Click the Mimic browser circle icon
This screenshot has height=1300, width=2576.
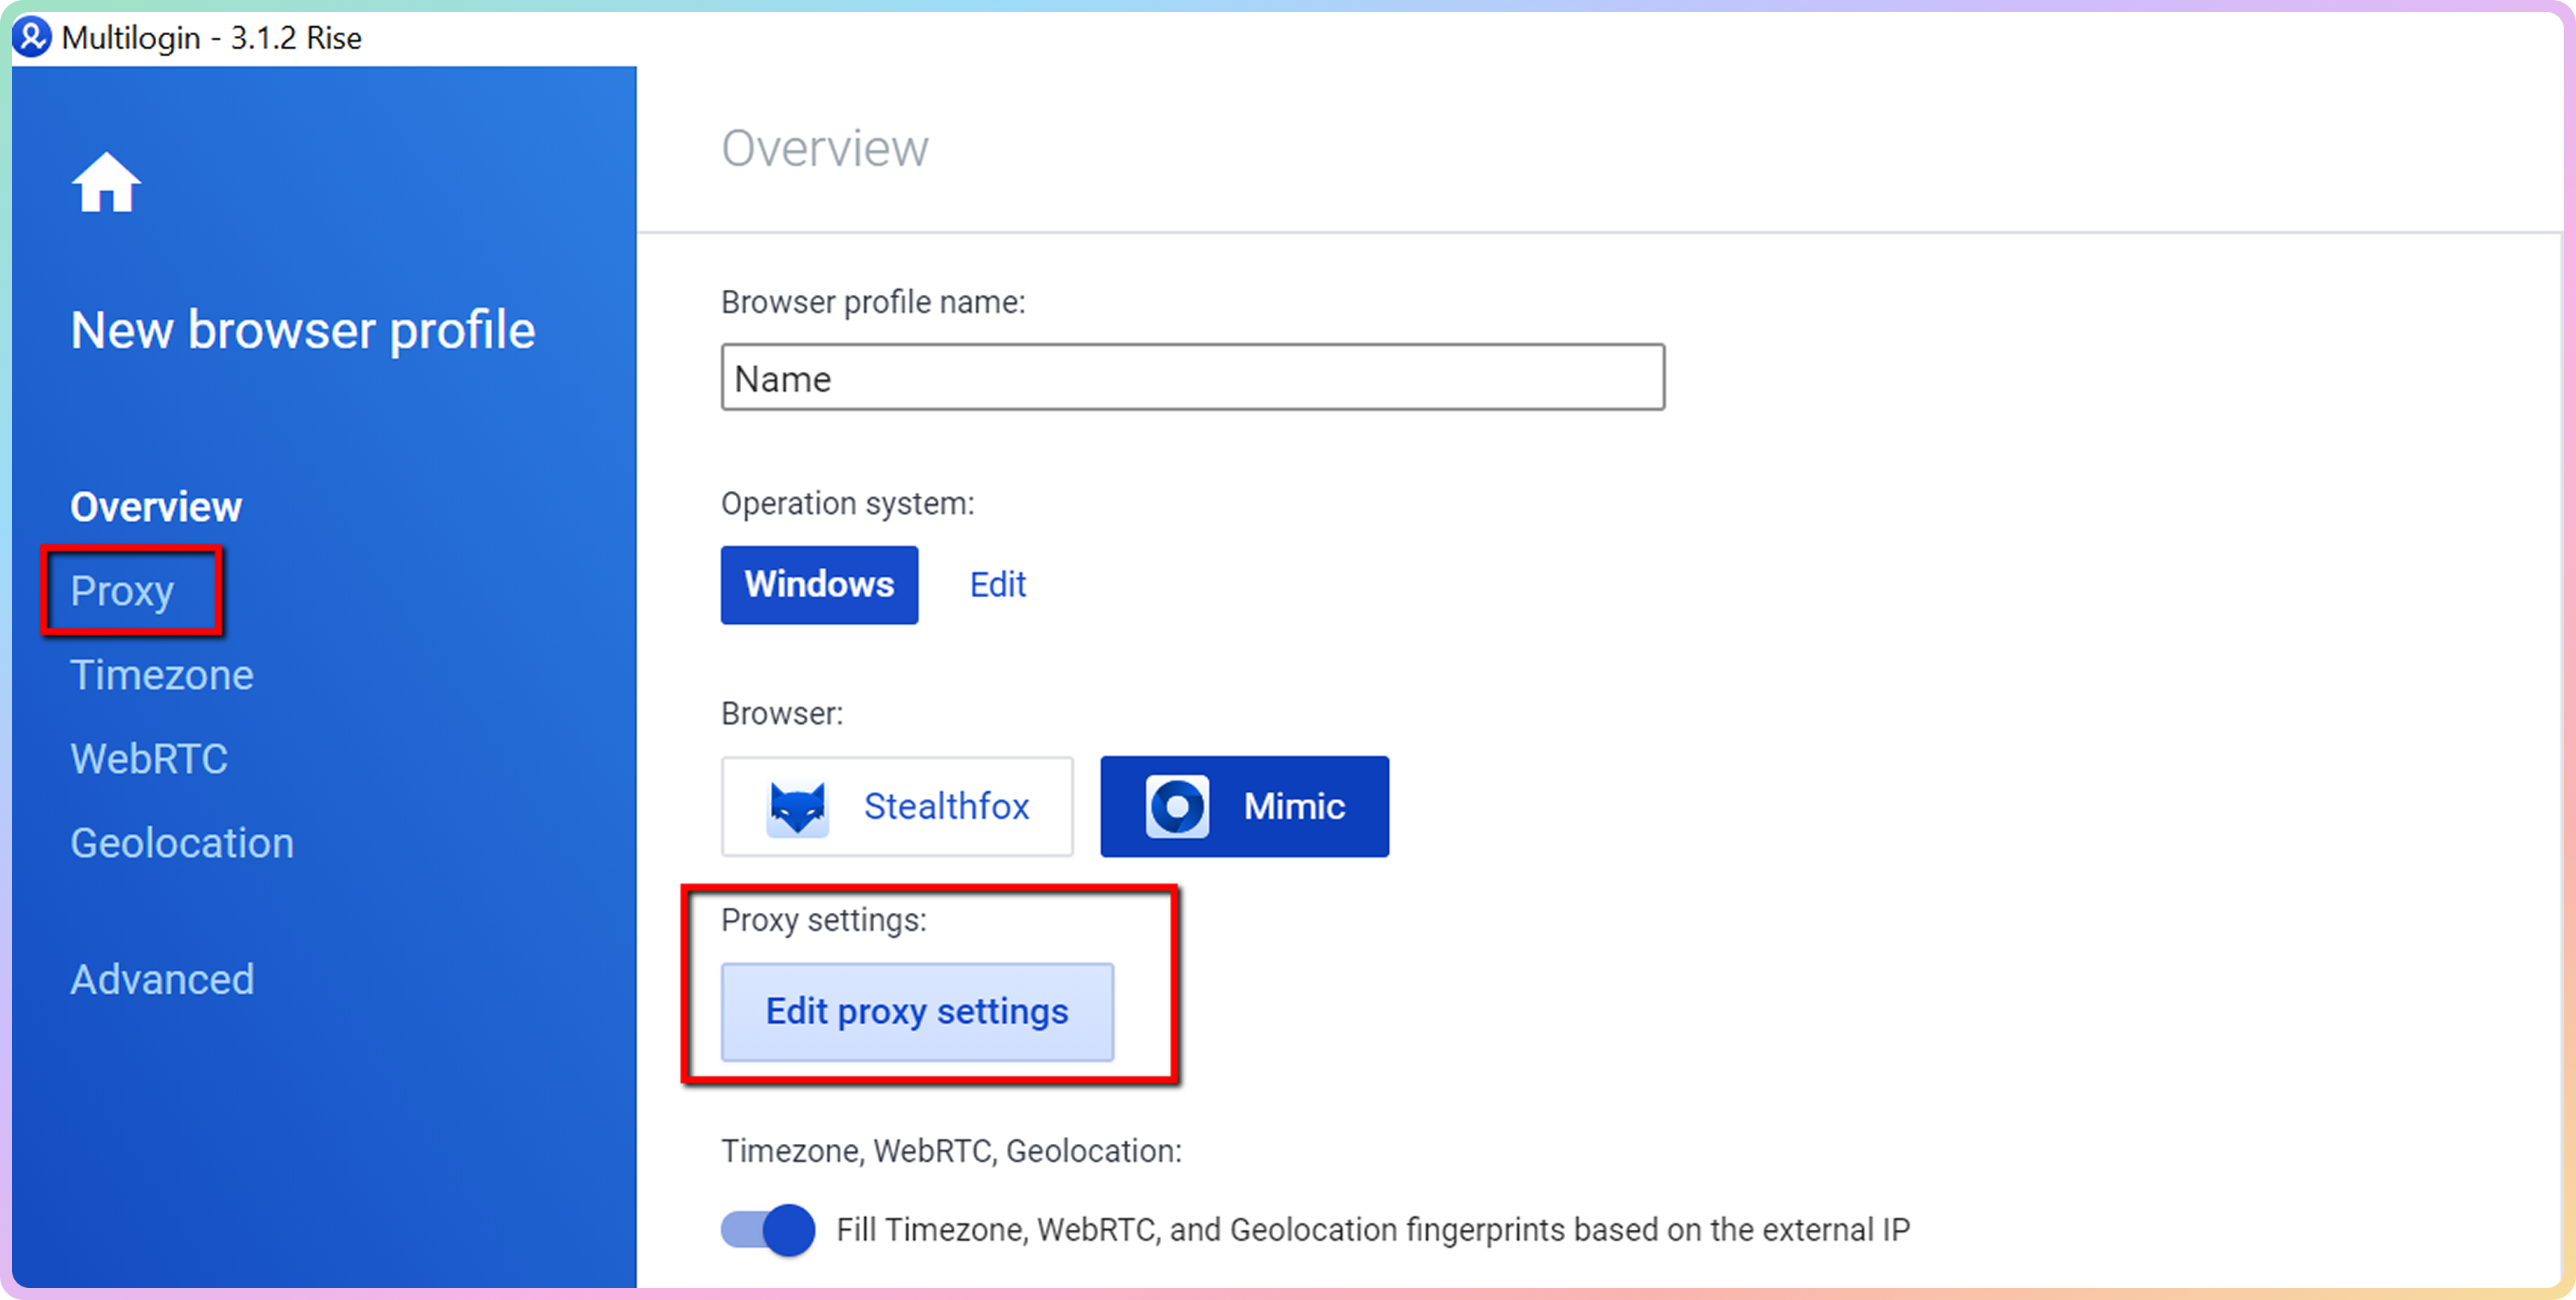[1176, 806]
